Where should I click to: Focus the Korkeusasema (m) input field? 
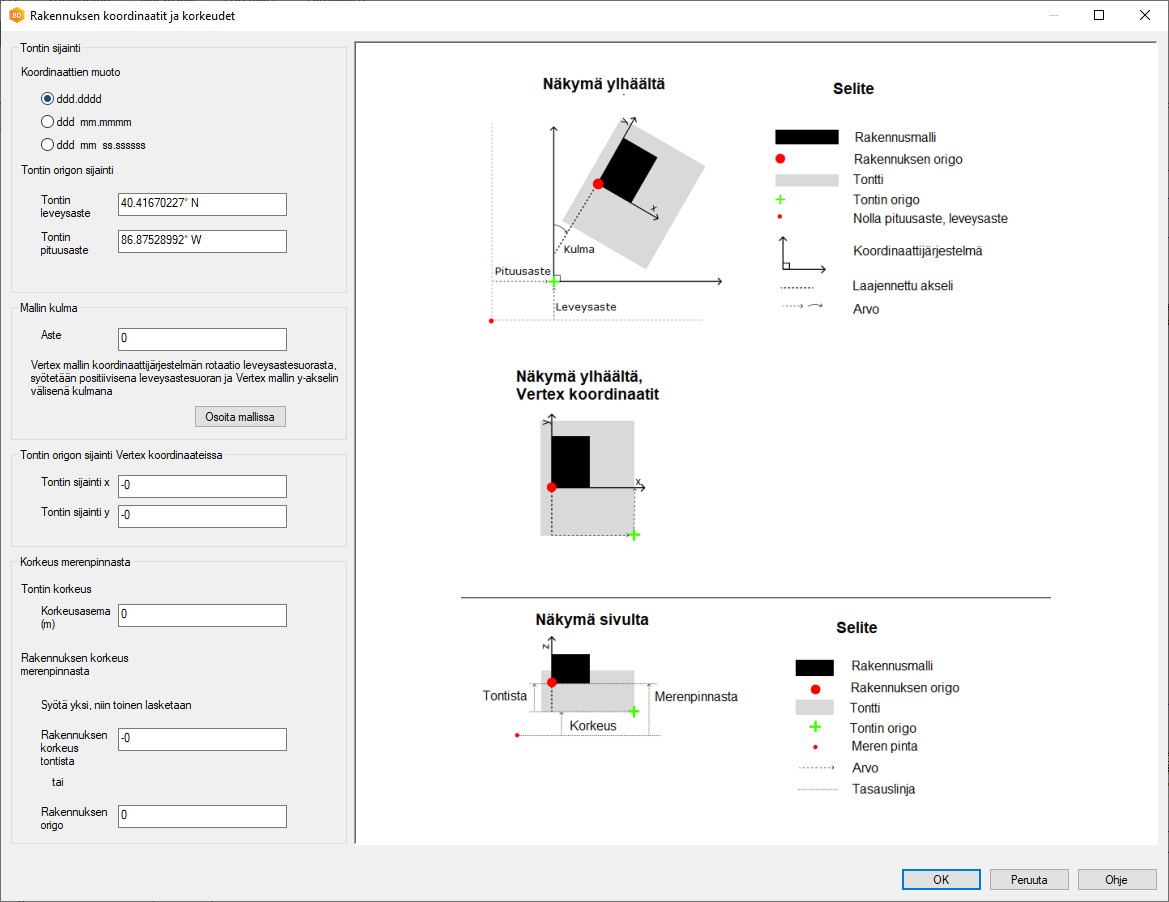(202, 615)
